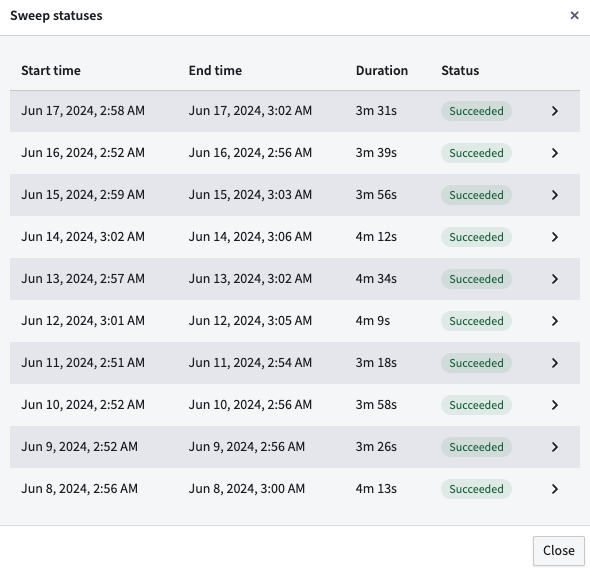
Task: Select Succeeded badge for Jun 10 sweep
Action: [476, 405]
